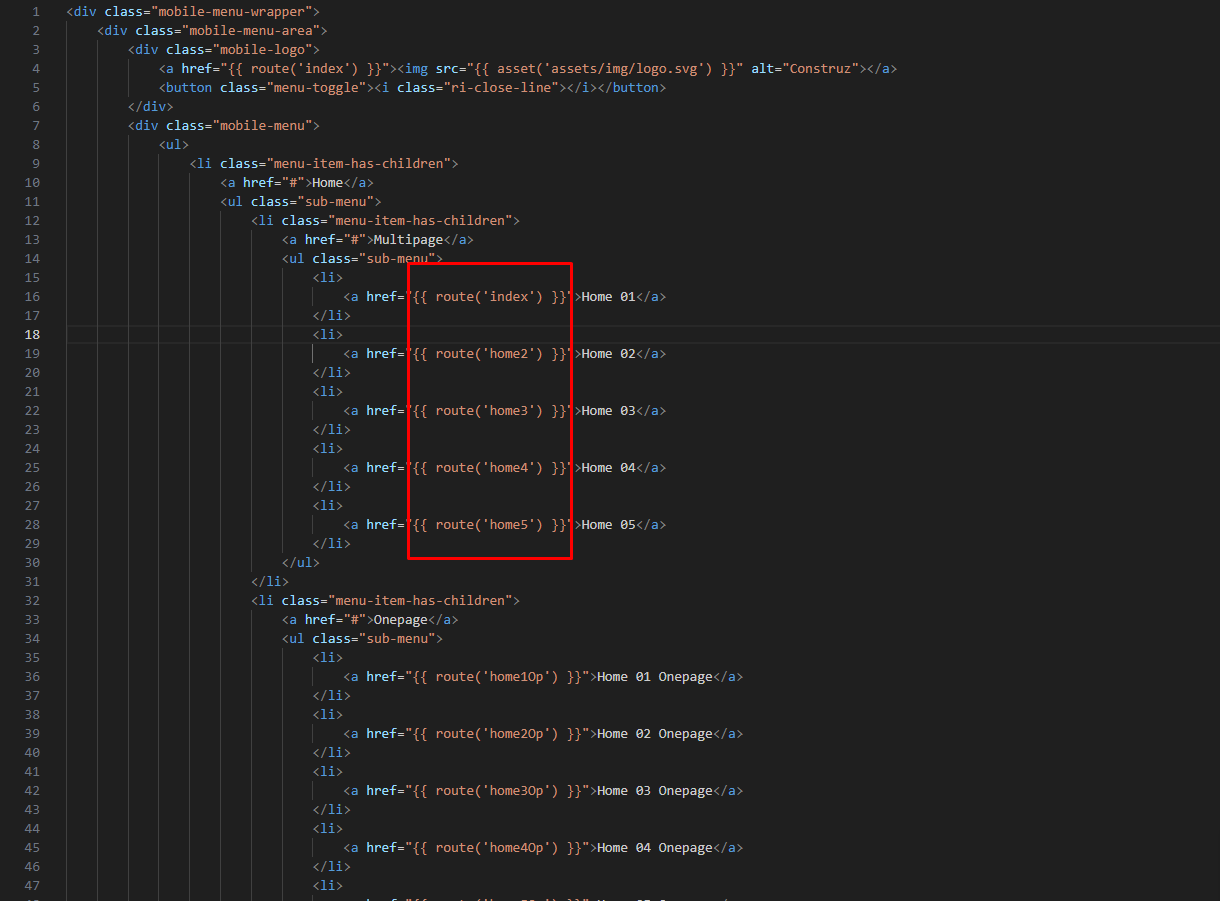Click the Onepage anchor text on line 33
Image resolution: width=1220 pixels, height=901 pixels.
tap(401, 619)
